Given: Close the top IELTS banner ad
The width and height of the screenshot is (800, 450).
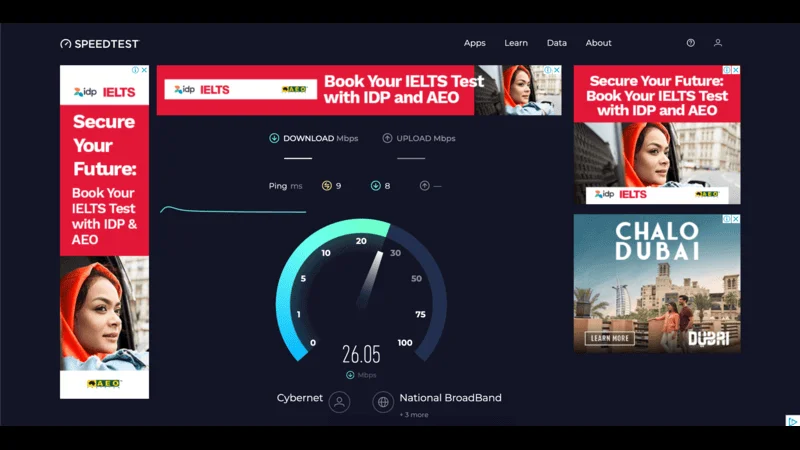Looking at the screenshot, I should 557,70.
